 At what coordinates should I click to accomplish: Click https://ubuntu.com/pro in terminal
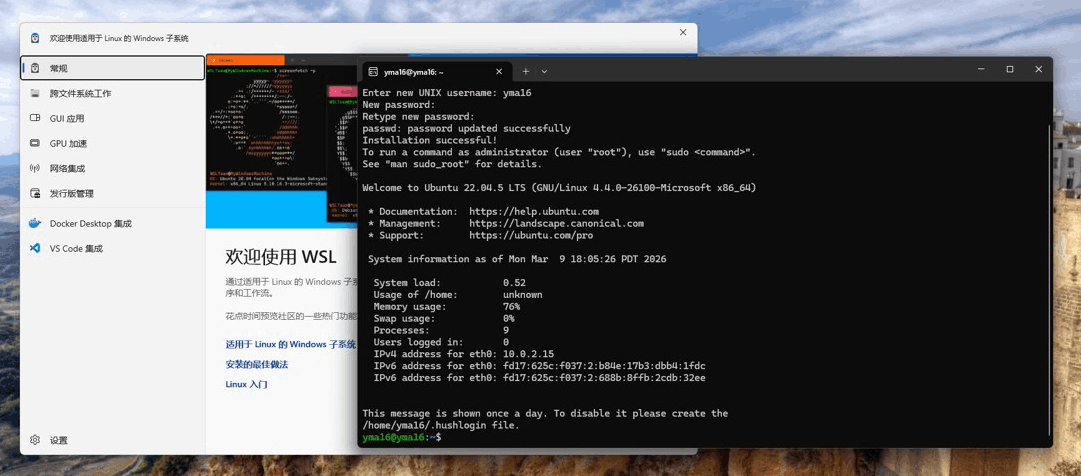point(532,235)
